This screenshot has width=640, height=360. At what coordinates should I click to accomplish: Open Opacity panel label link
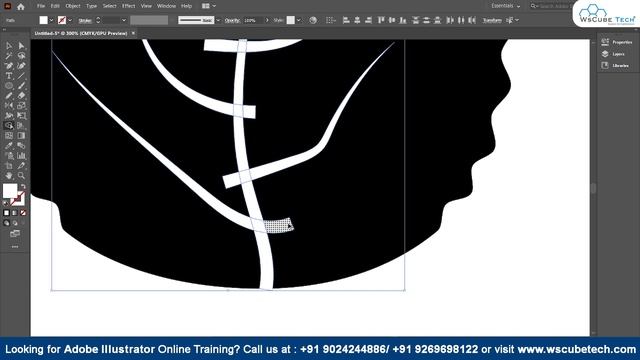pos(232,20)
